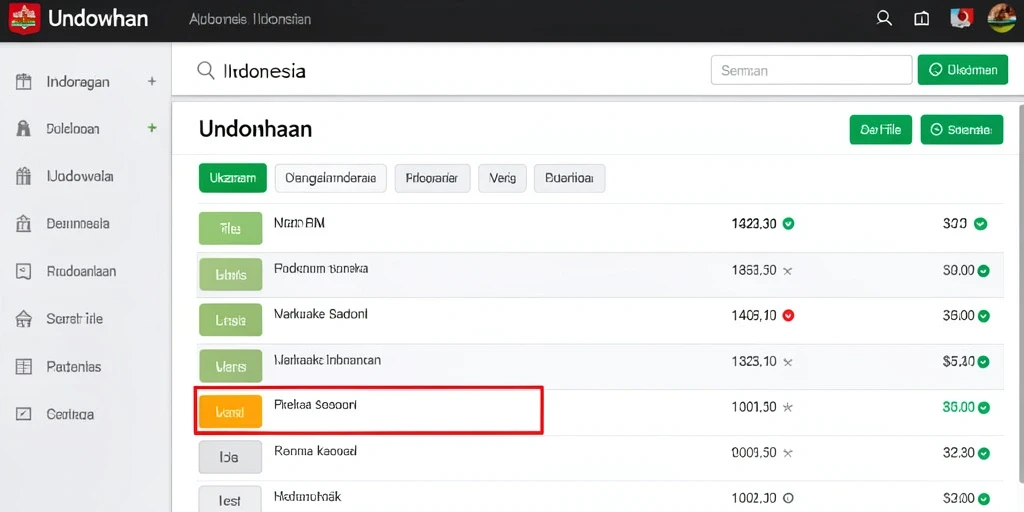Click the Paitenlas sidebar icon

tap(24, 366)
